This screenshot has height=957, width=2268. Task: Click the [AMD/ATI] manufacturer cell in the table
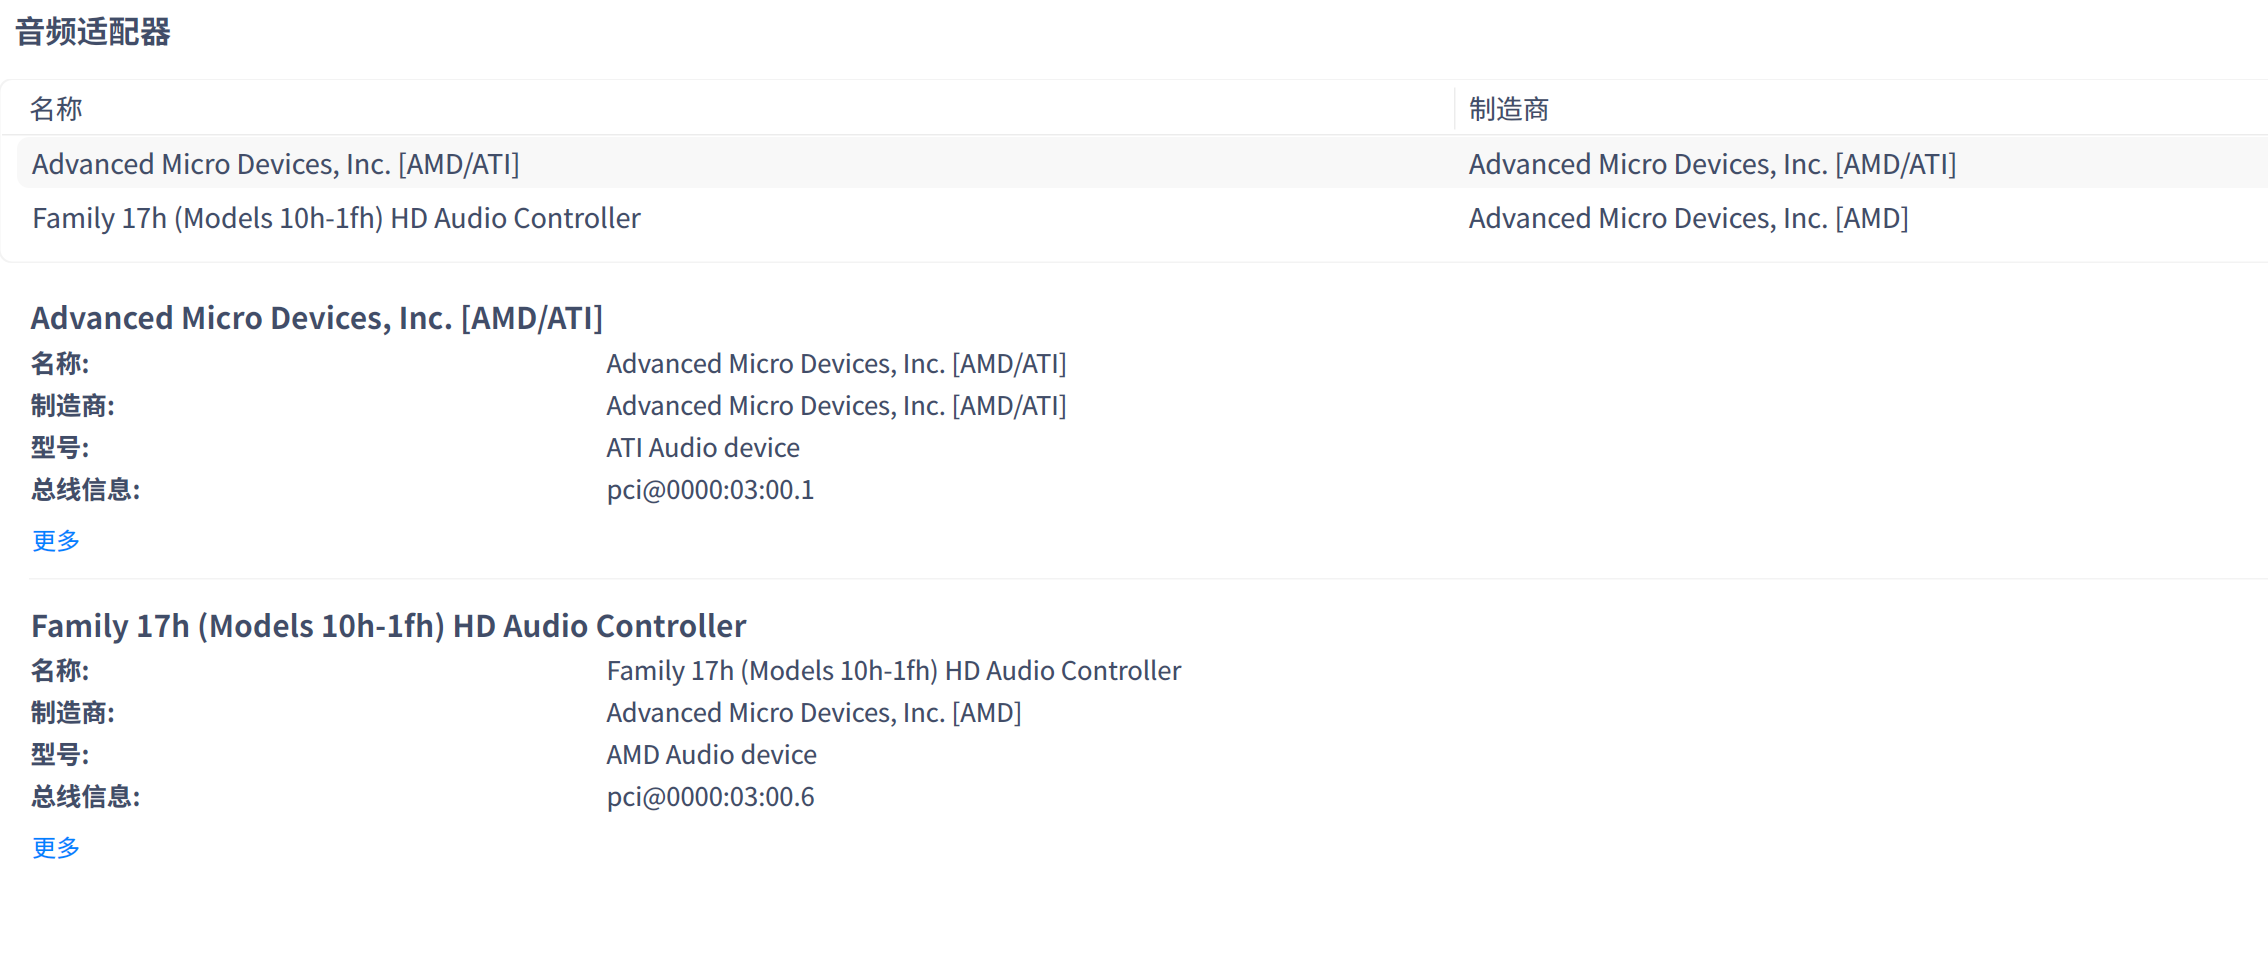(1712, 164)
